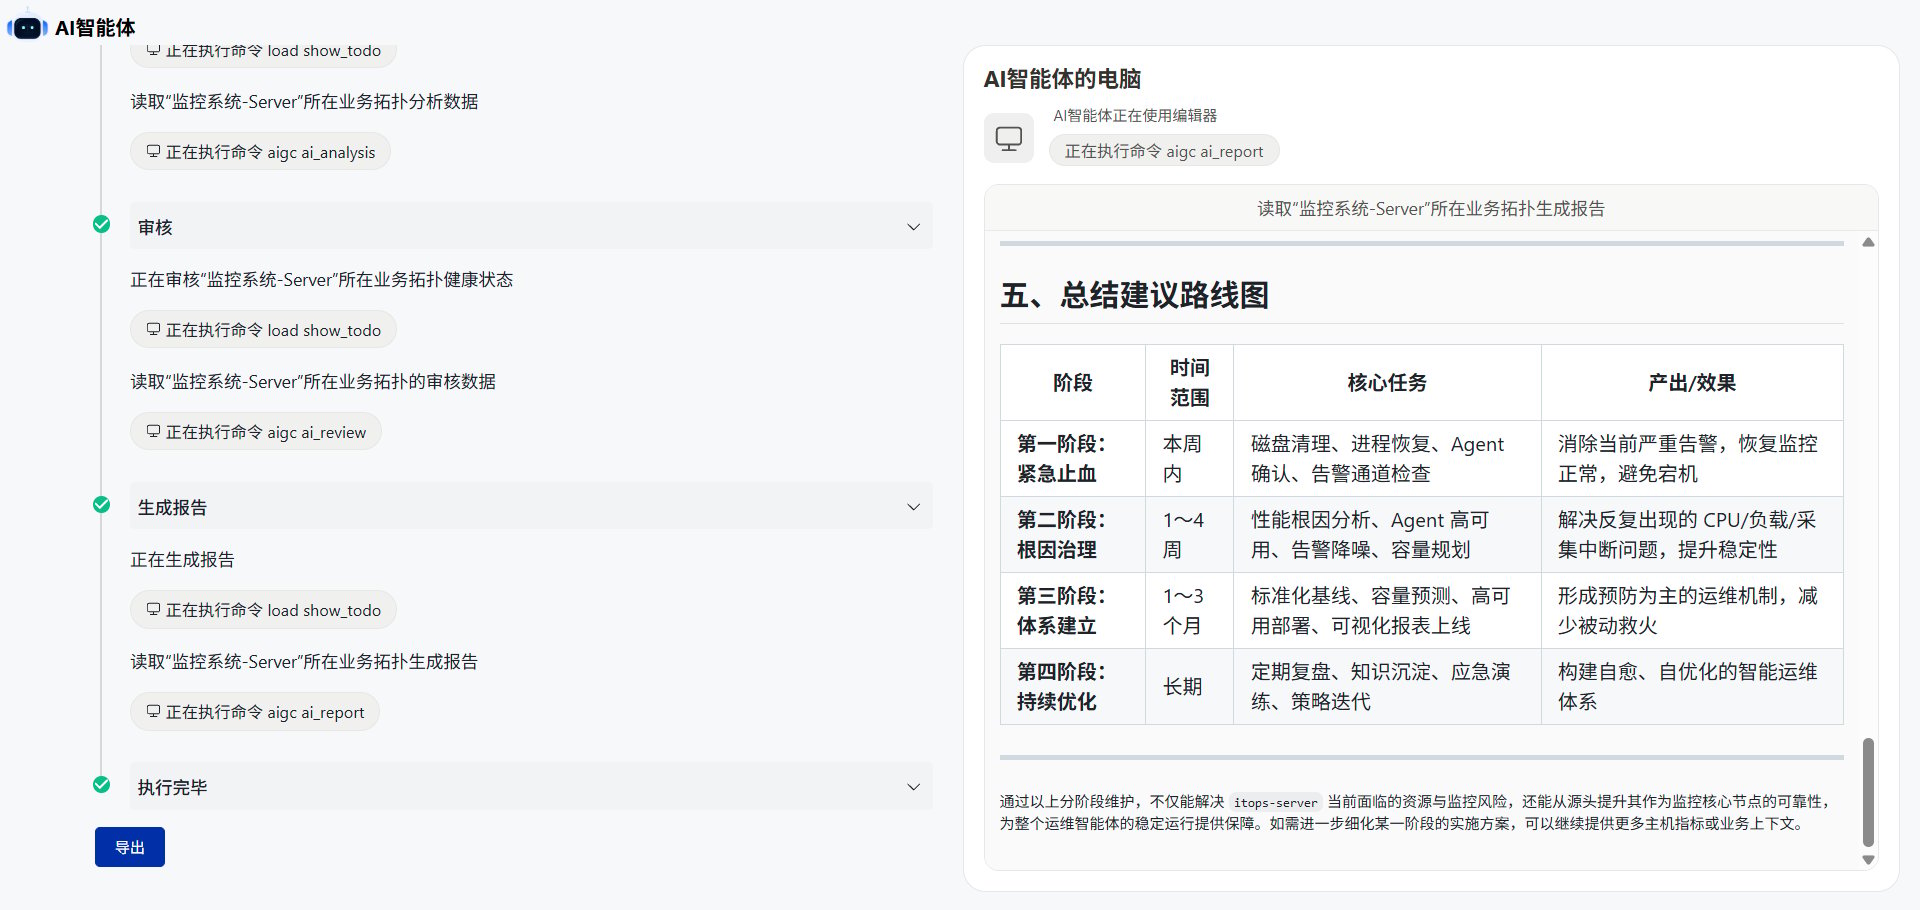The image size is (1920, 910).
Task: Click the report vertical scrollbar thumb
Action: (x=1868, y=793)
